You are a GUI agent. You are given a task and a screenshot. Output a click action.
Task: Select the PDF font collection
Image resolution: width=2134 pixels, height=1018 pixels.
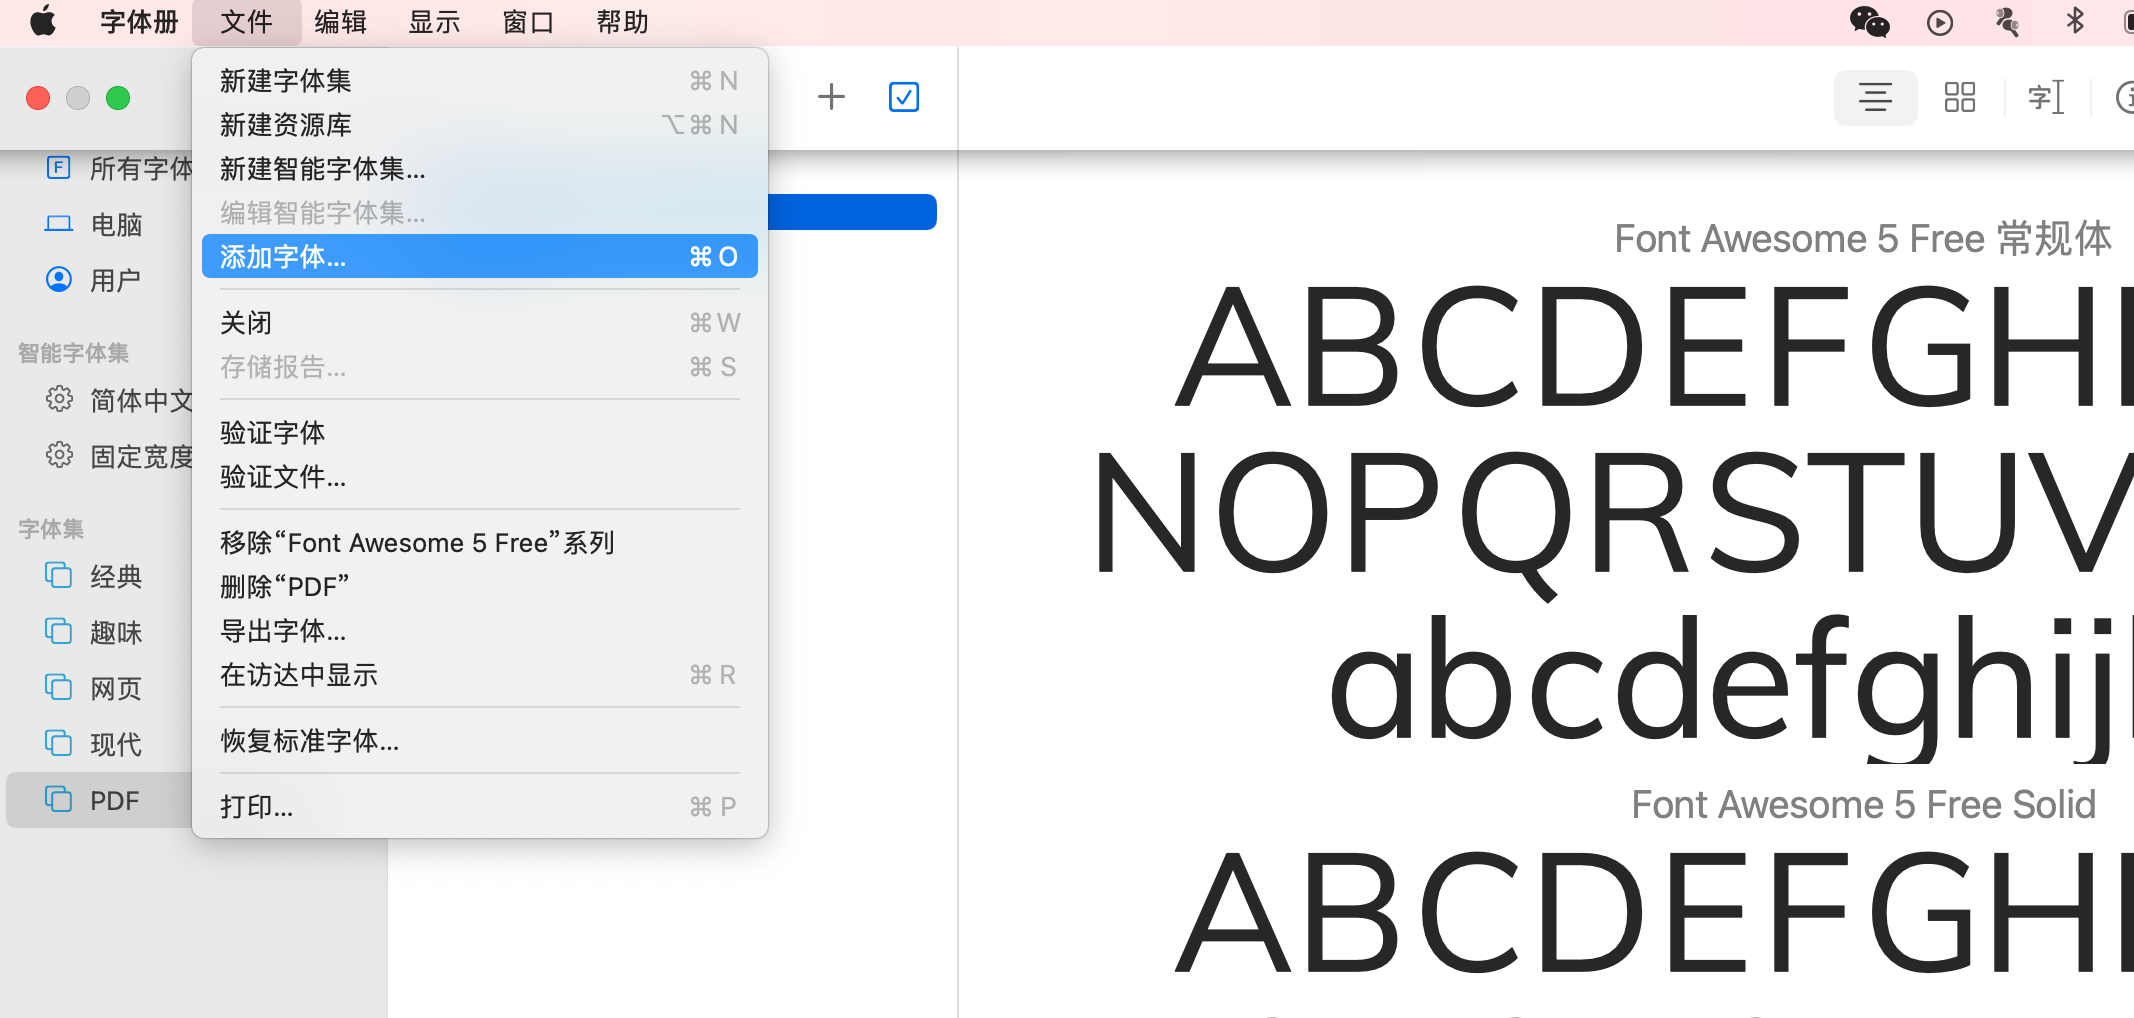point(100,800)
